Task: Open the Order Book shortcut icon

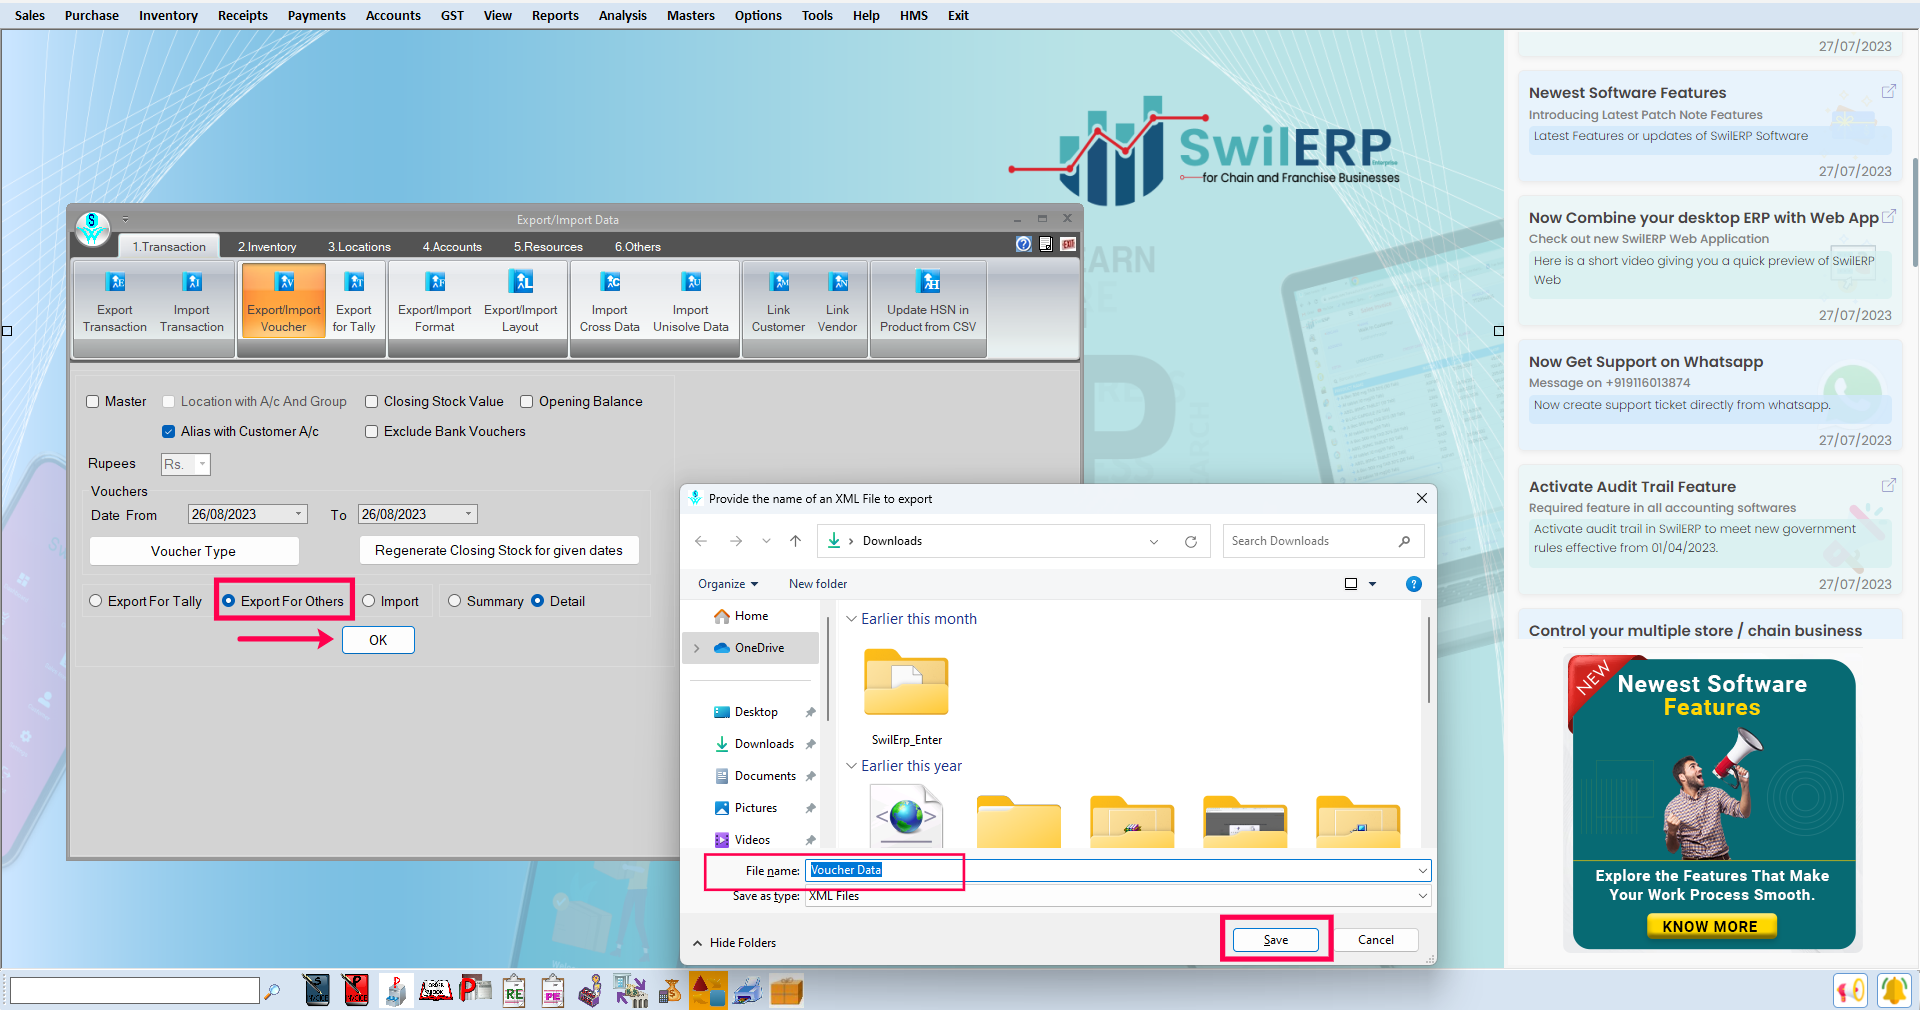Action: click(x=436, y=990)
